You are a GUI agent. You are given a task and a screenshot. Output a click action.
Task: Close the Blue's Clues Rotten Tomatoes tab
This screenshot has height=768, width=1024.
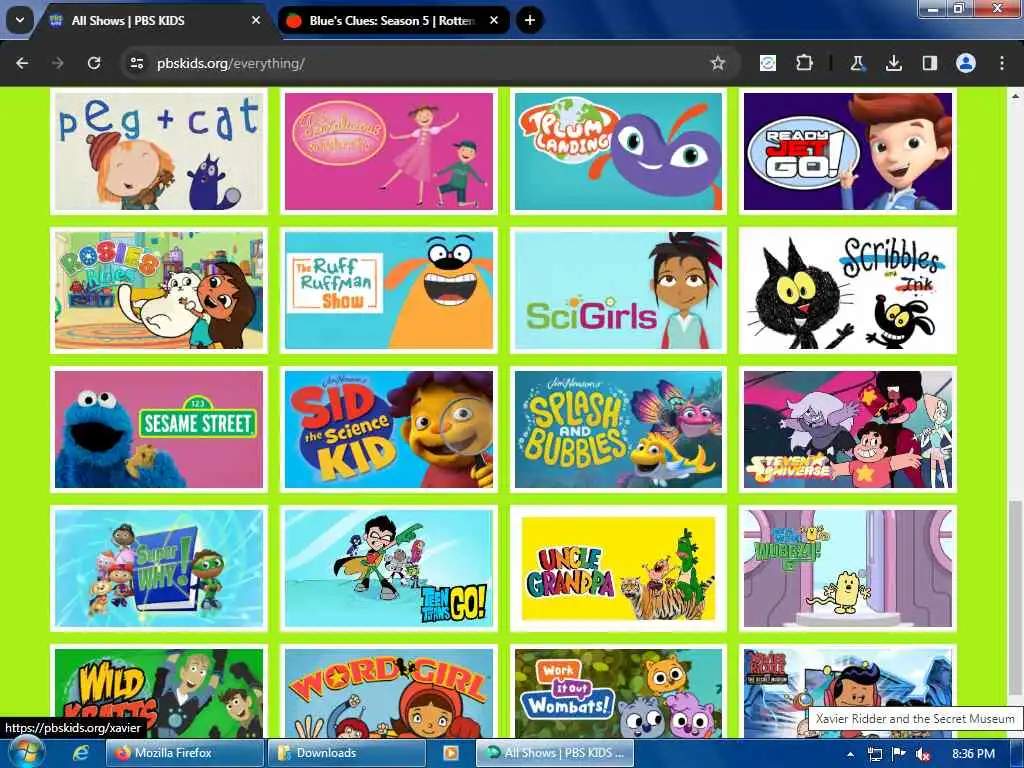pos(494,20)
